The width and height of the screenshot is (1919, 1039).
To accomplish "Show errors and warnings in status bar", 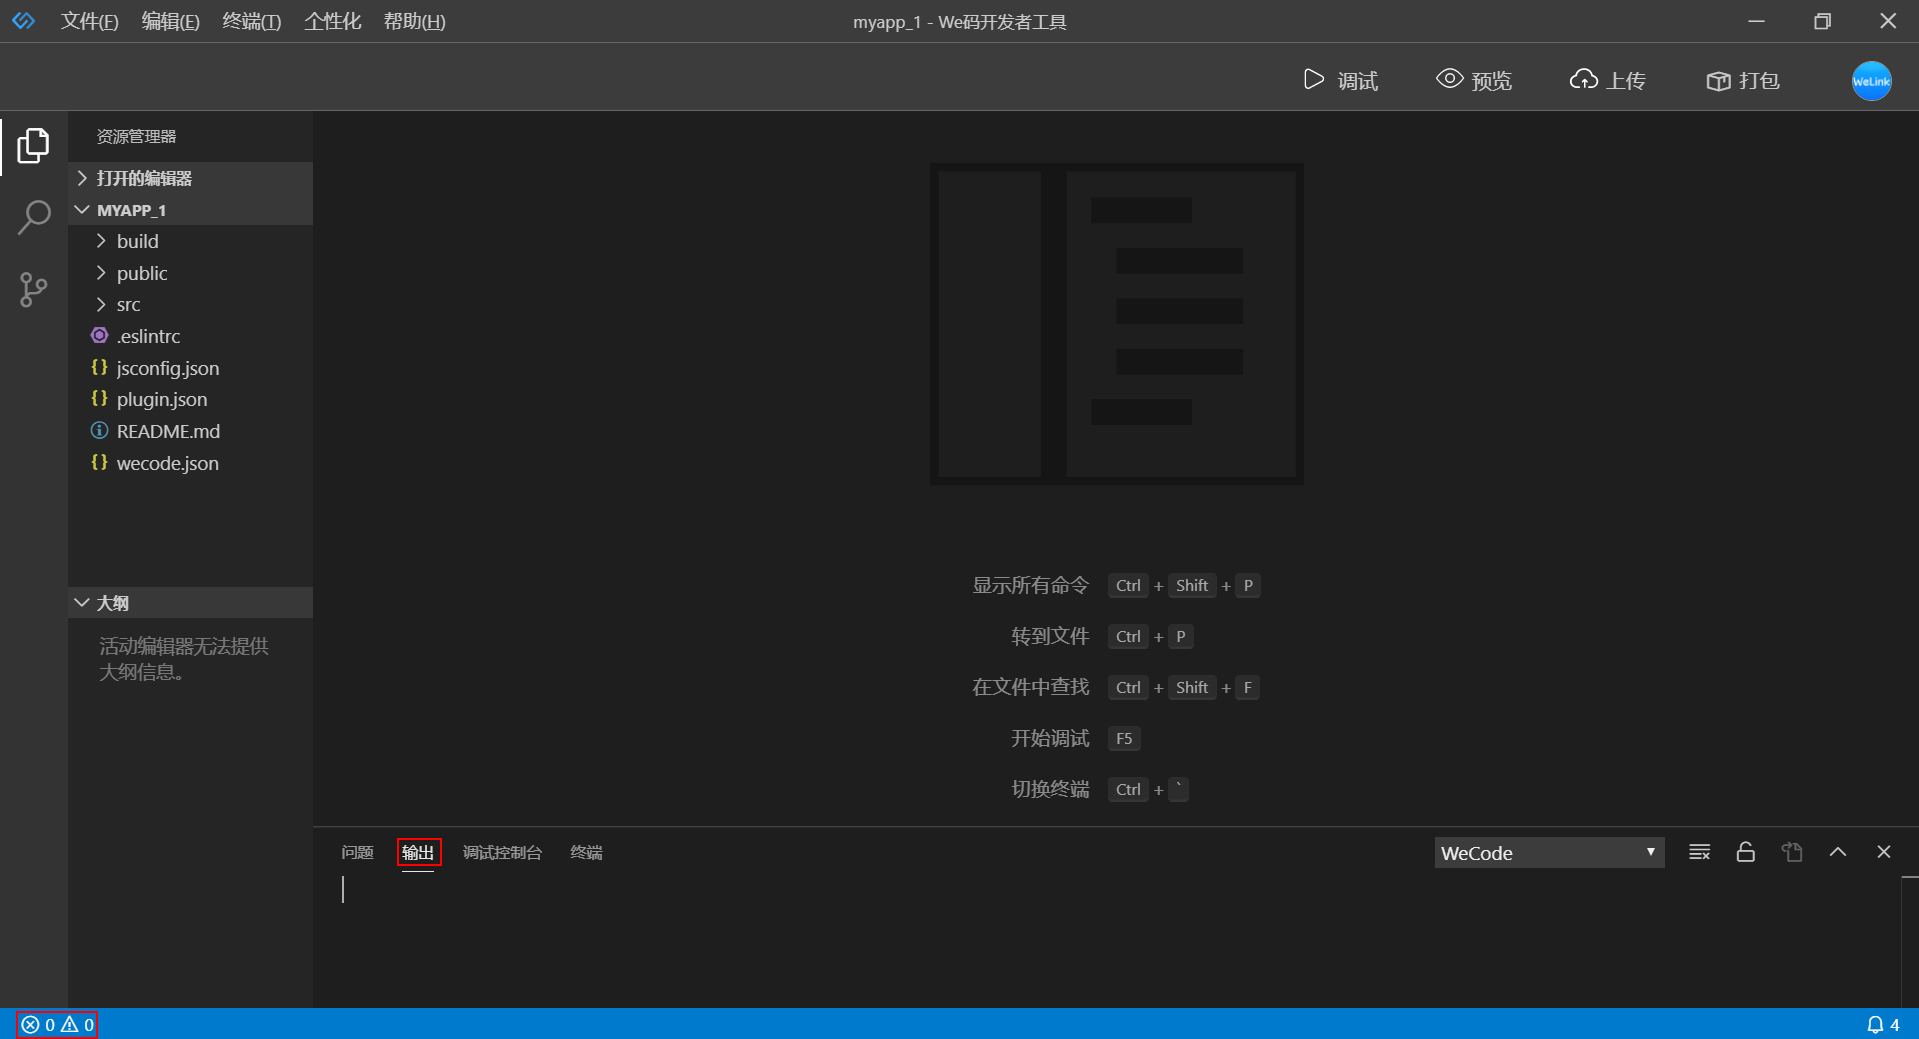I will [x=55, y=1024].
